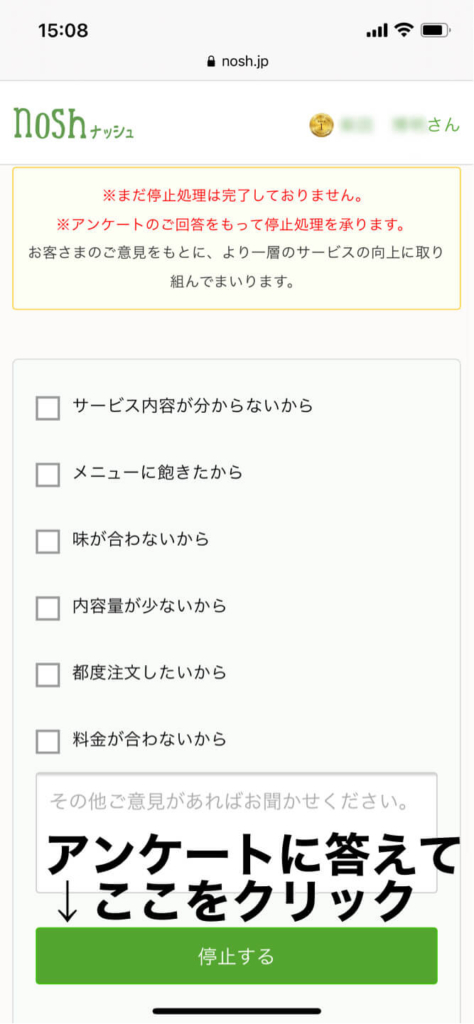Tap the nosh logo in the header
This screenshot has width=474, height=1024.
[74, 121]
